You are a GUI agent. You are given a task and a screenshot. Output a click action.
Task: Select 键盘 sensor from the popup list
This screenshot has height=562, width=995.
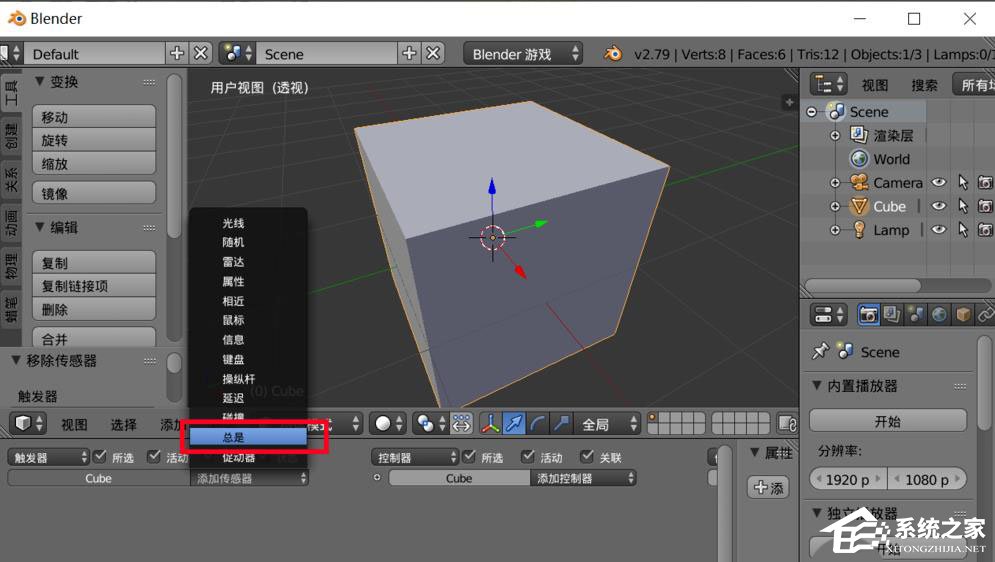[x=233, y=359]
